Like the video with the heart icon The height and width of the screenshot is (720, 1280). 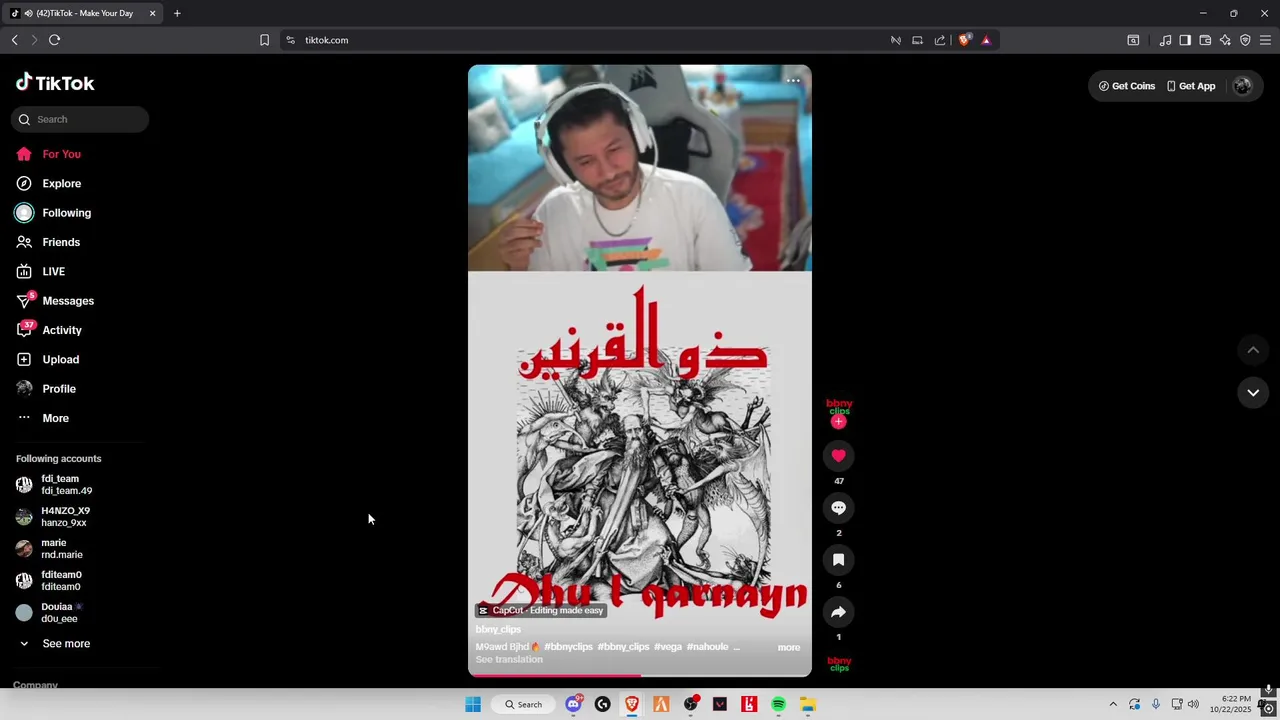(839, 456)
